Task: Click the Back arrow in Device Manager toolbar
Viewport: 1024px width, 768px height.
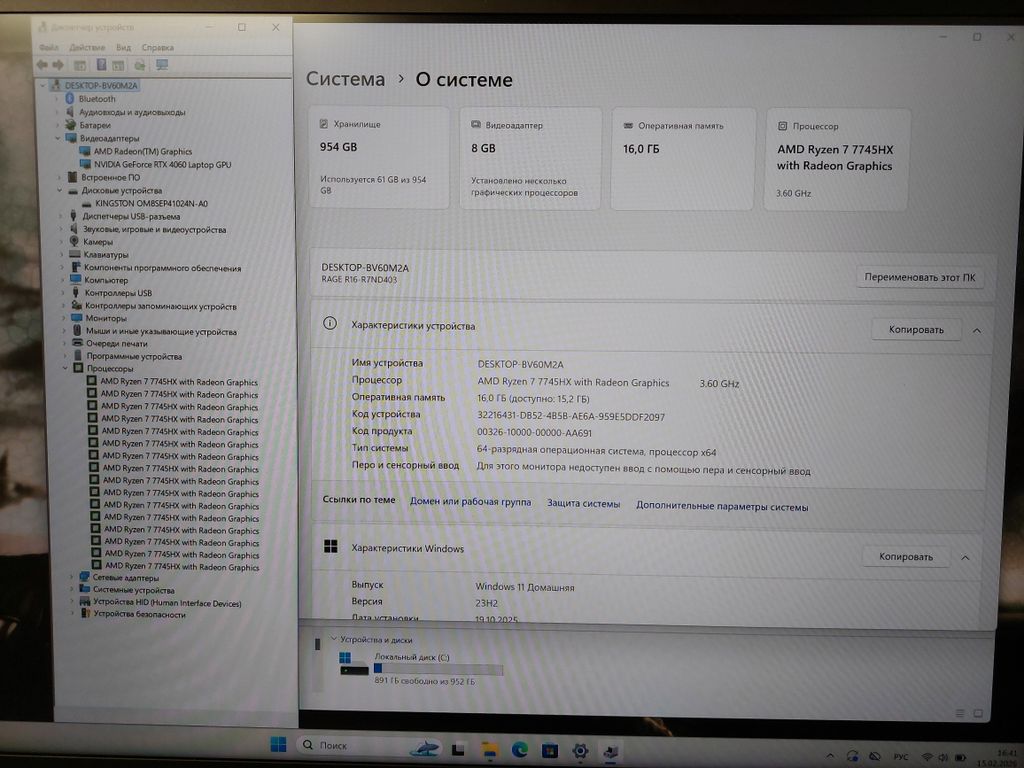Action: 43,65
